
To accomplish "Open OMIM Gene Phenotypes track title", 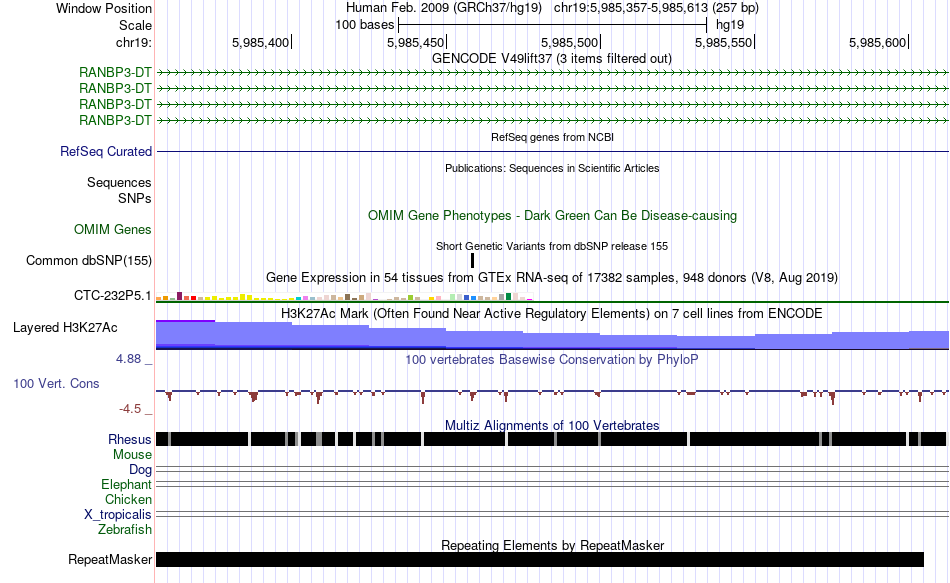I will click(552, 216).
